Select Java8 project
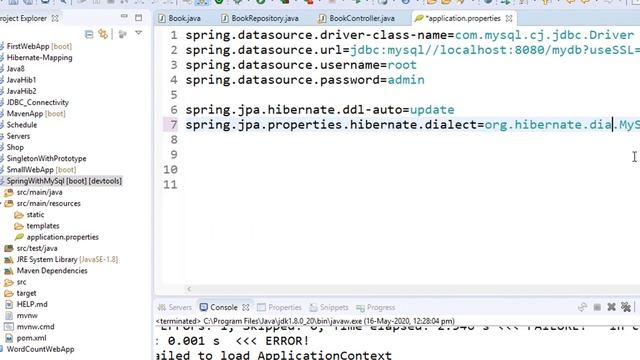Image resolution: width=640 pixels, height=360 pixels. pyautogui.click(x=16, y=69)
